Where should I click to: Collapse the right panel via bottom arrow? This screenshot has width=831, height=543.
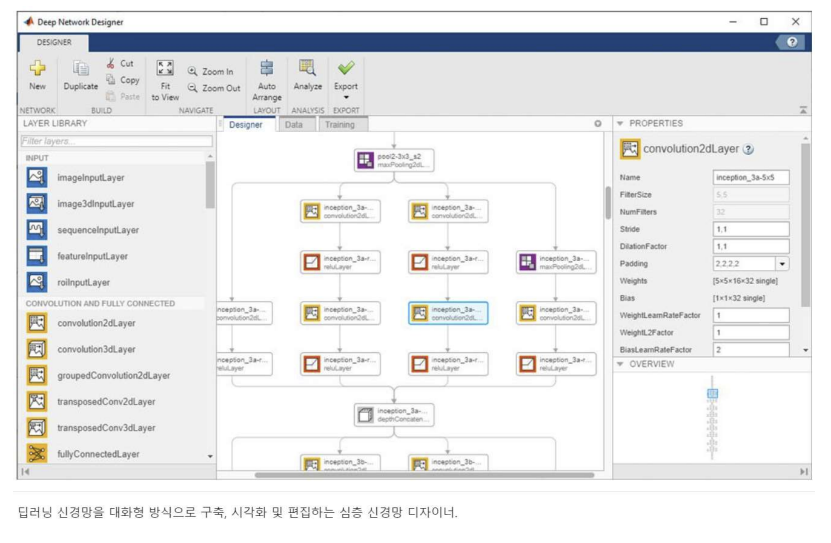point(804,471)
